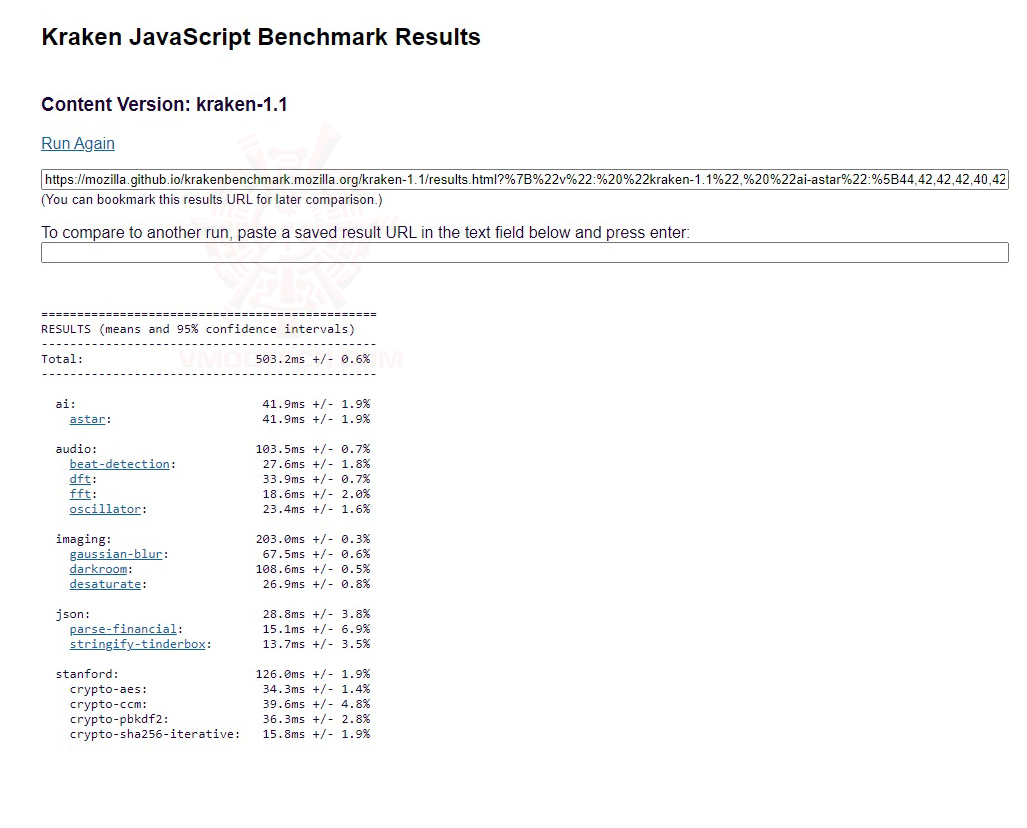Open the fft test link

click(x=80, y=495)
